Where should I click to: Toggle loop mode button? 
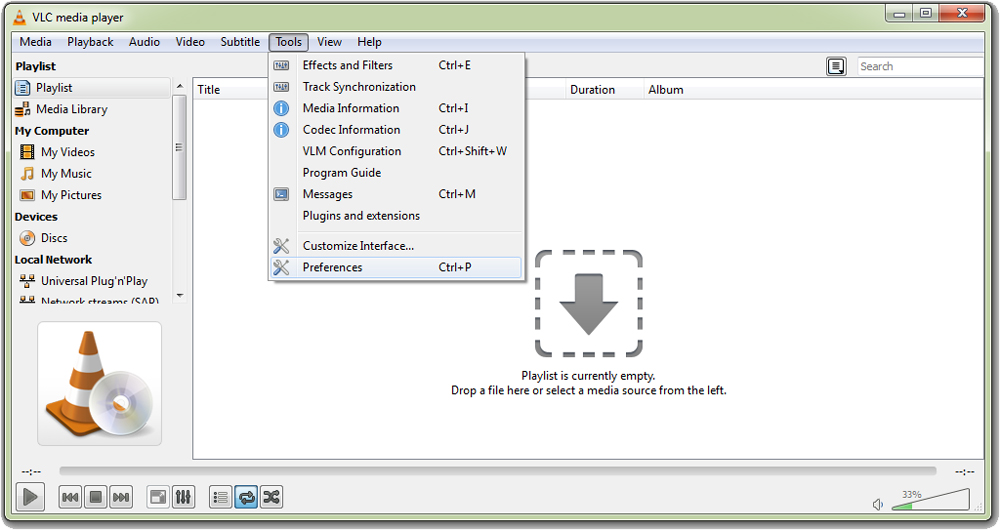(x=246, y=497)
